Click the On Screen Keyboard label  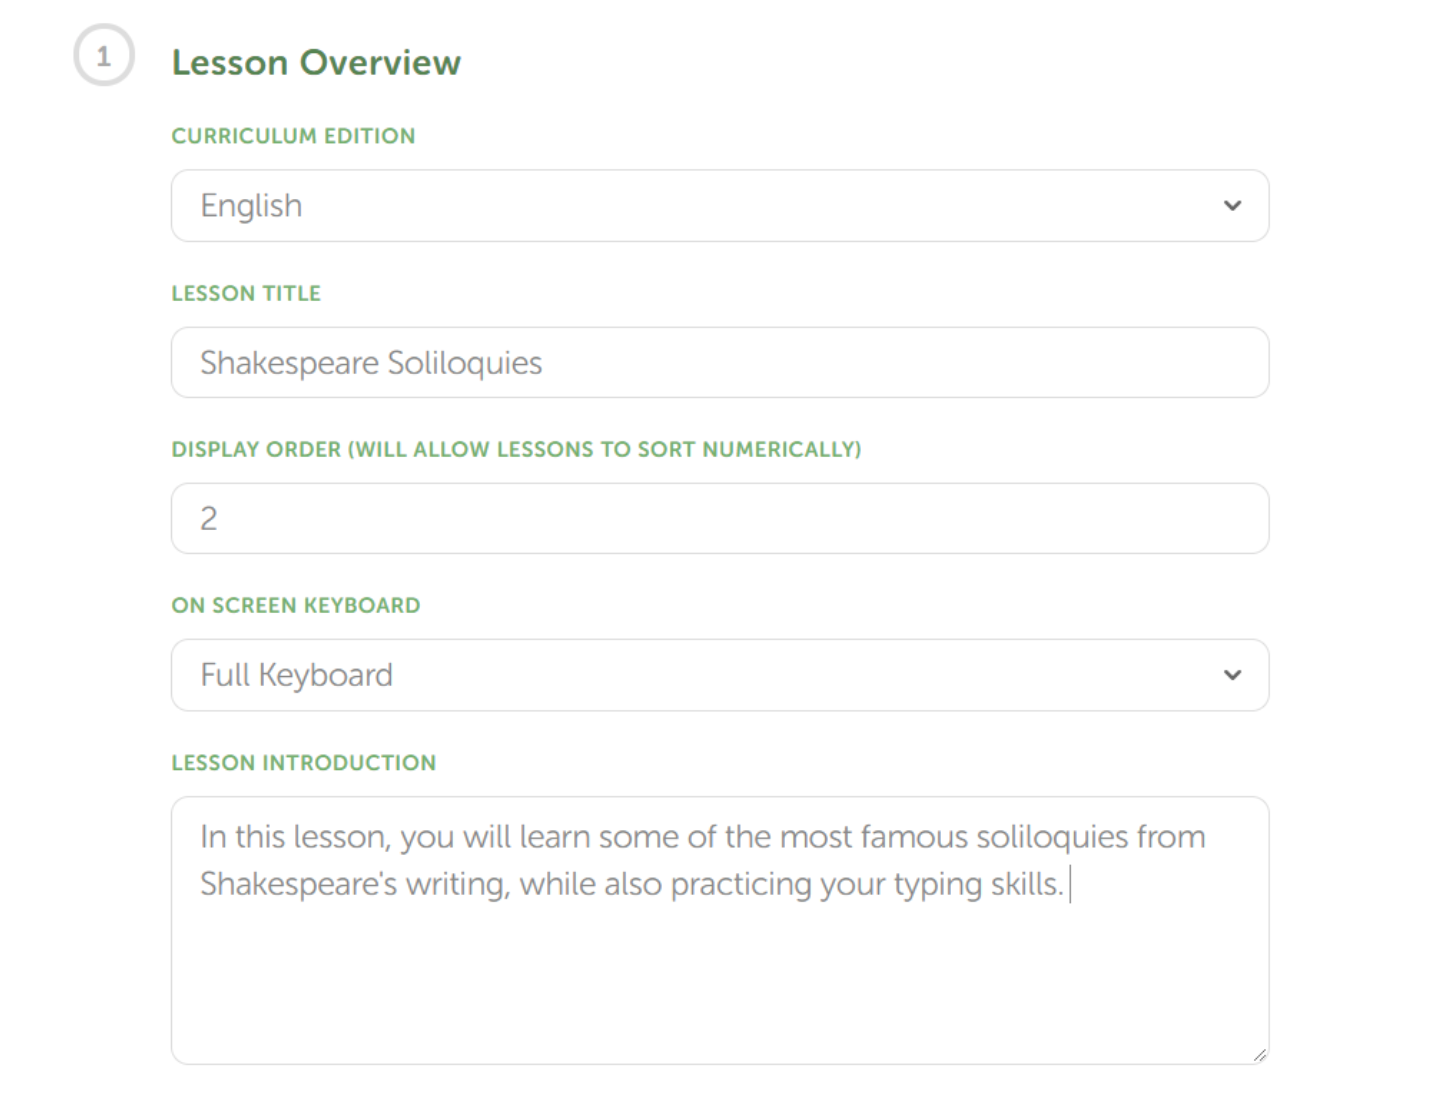click(x=296, y=605)
